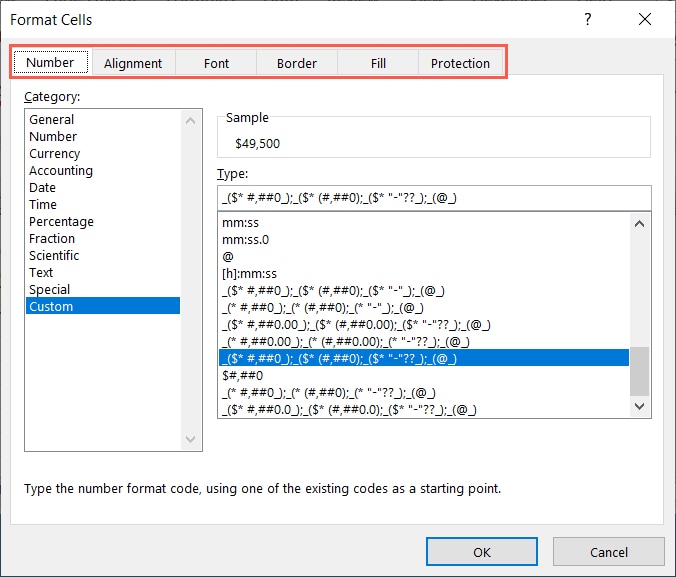Screen dimensions: 676x577
Task: Choose Number in the category list
Action: pos(103,137)
